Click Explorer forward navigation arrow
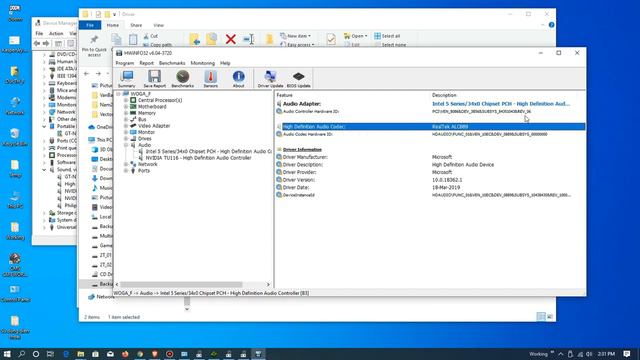 coord(98,73)
